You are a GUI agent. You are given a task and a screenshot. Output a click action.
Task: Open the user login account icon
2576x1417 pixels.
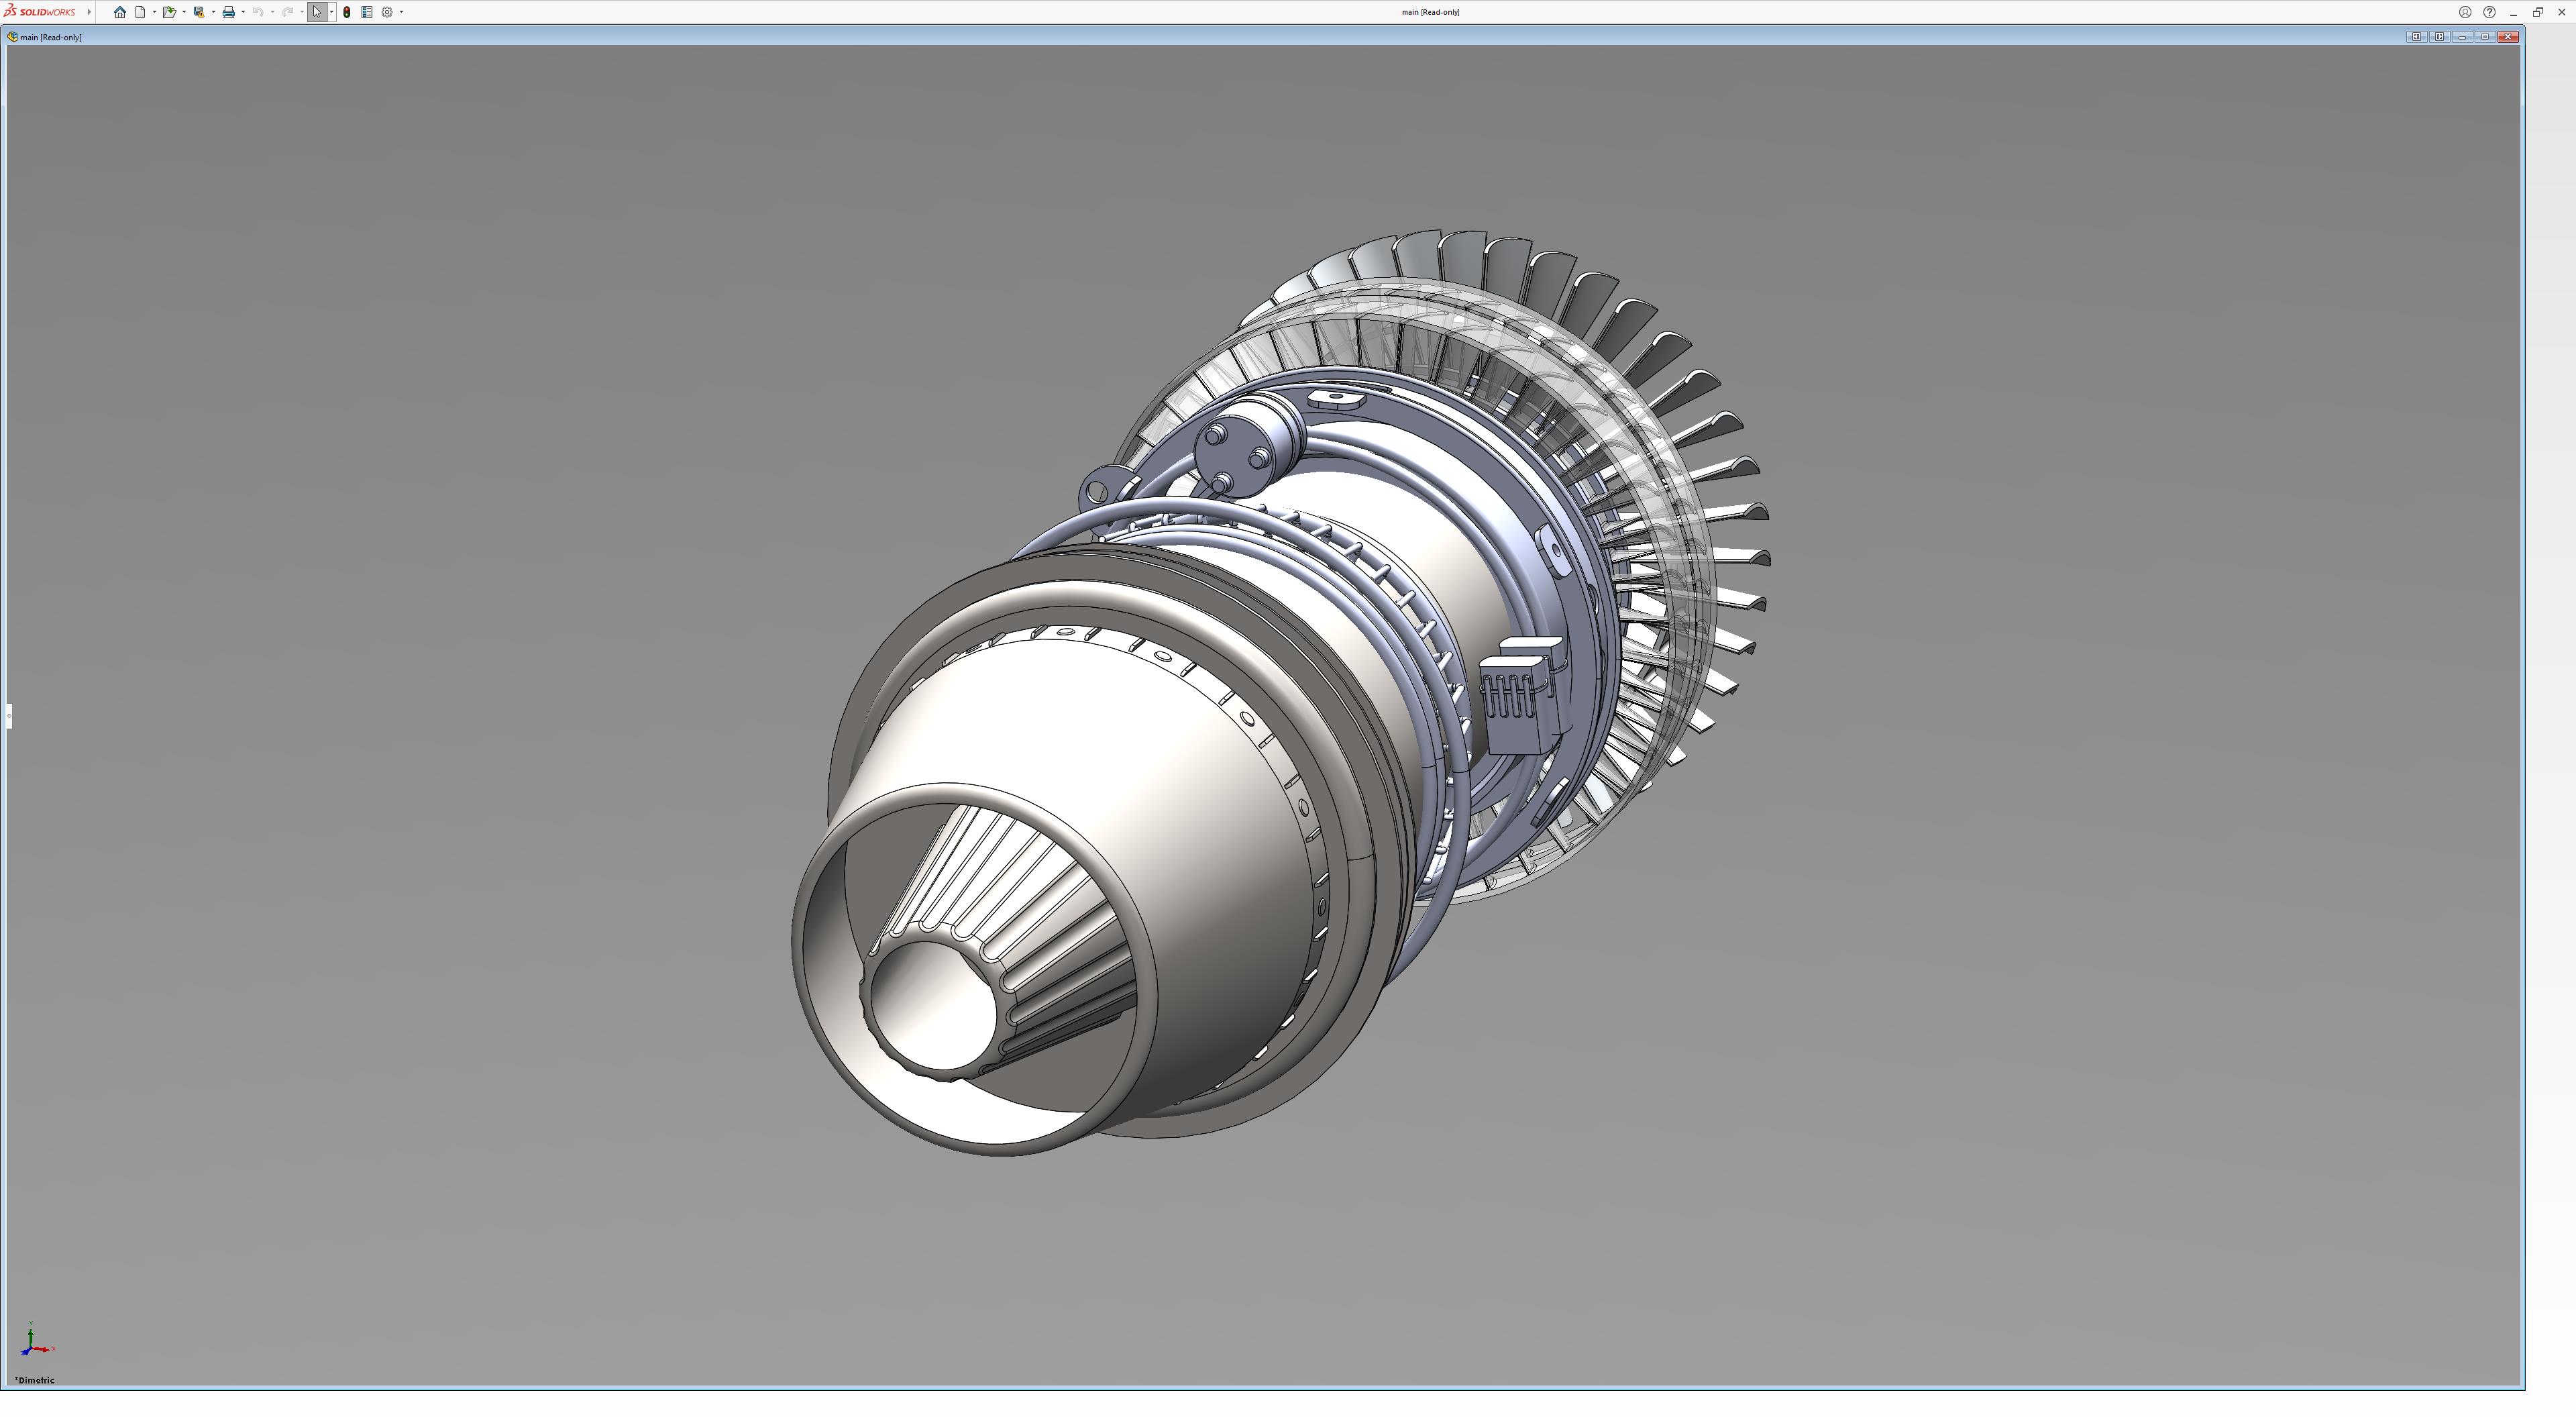tap(2465, 12)
